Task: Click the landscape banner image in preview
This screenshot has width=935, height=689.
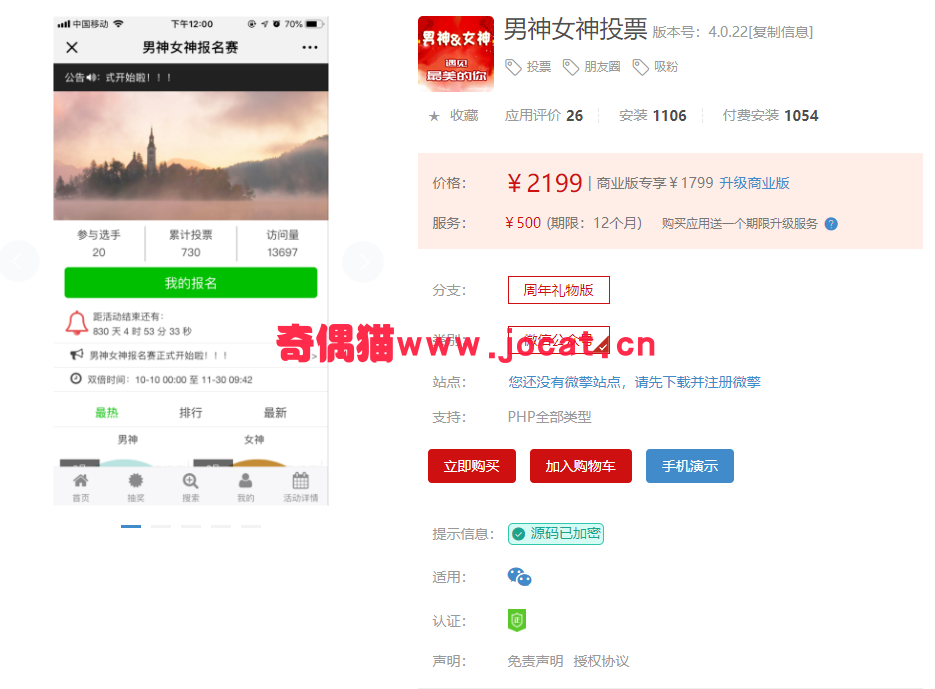Action: 191,156
